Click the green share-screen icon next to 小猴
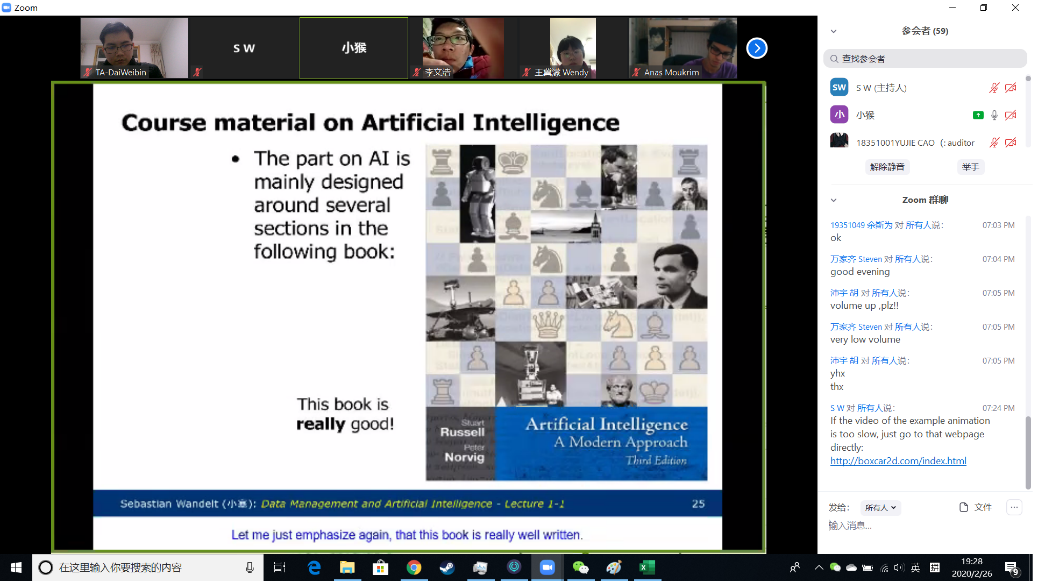 978,115
